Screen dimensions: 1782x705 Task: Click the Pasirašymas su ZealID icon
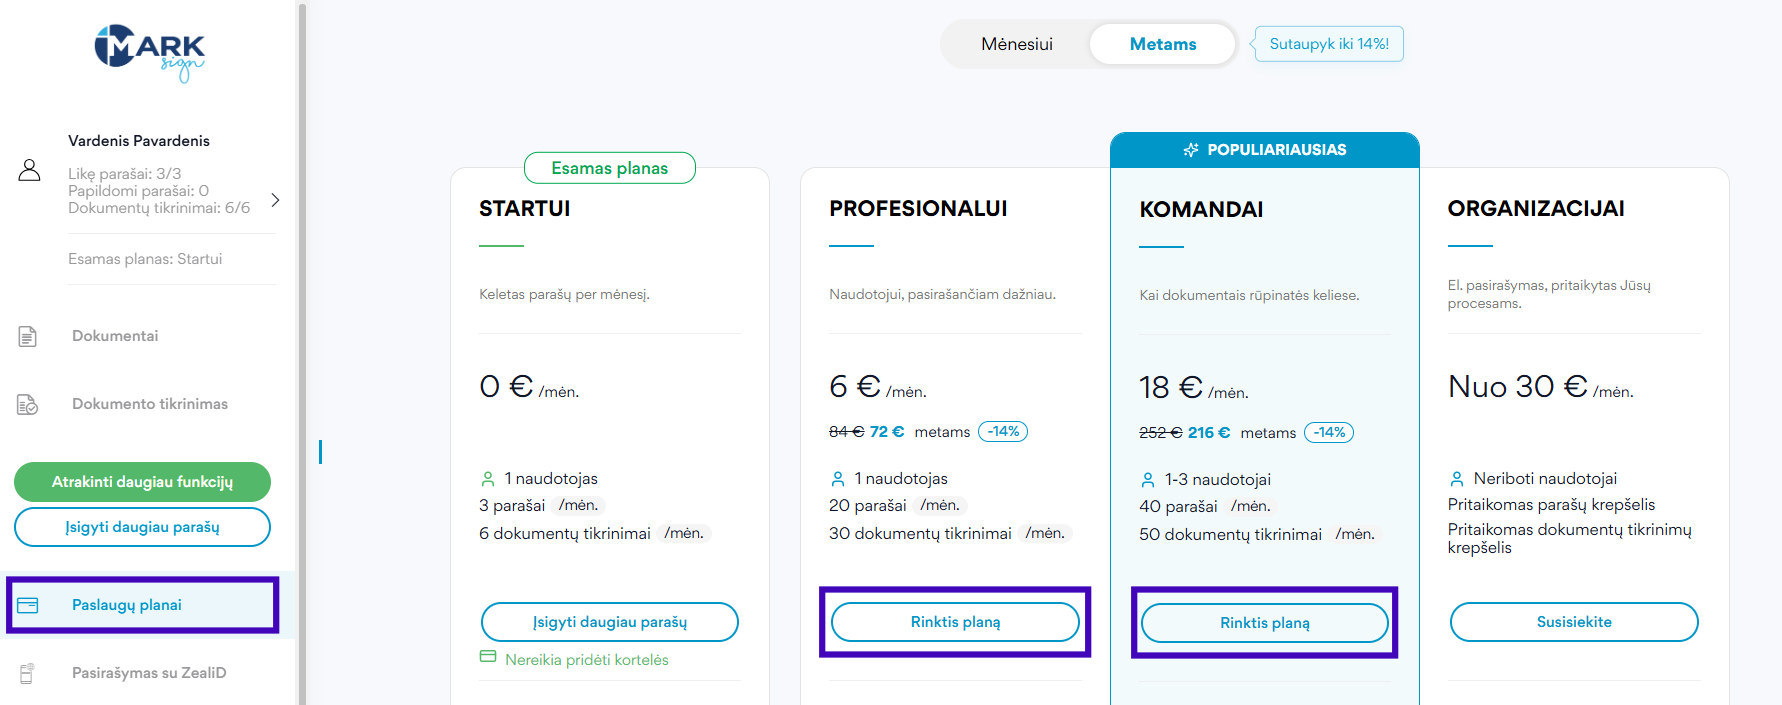tap(28, 673)
